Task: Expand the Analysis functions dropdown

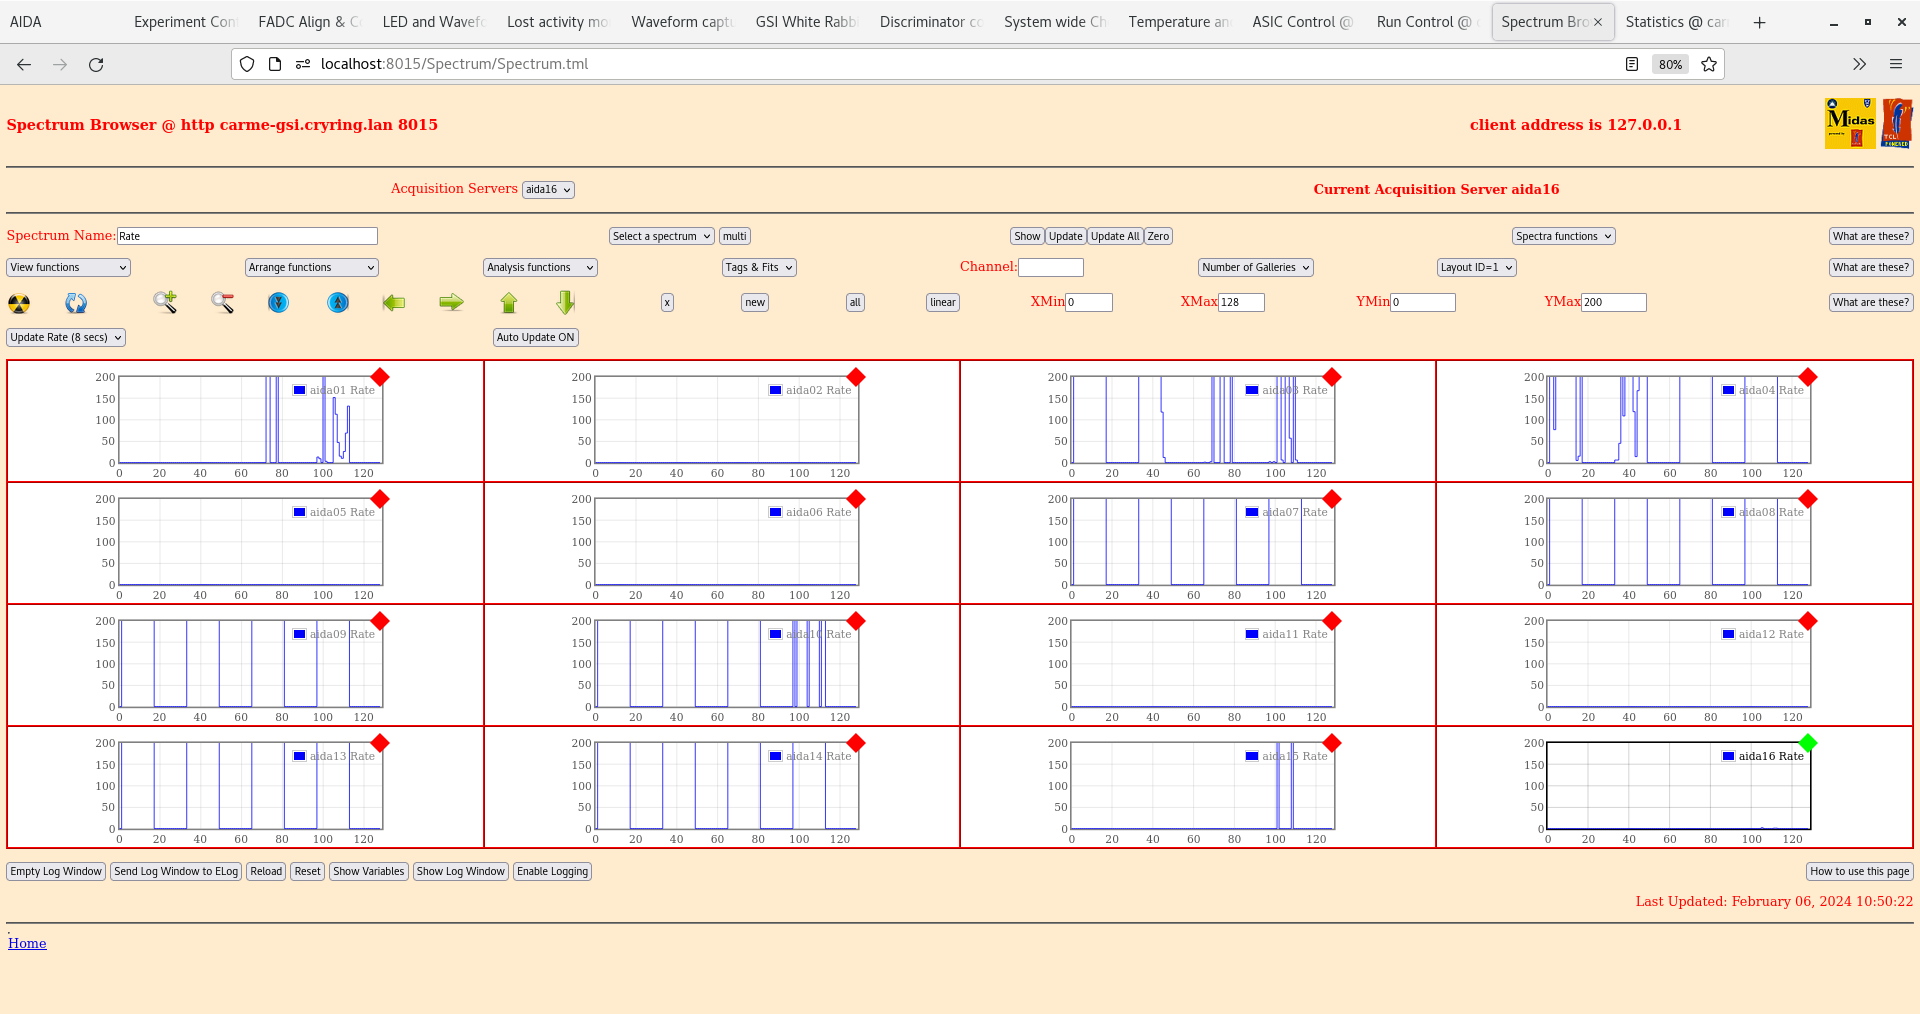Action: [540, 267]
